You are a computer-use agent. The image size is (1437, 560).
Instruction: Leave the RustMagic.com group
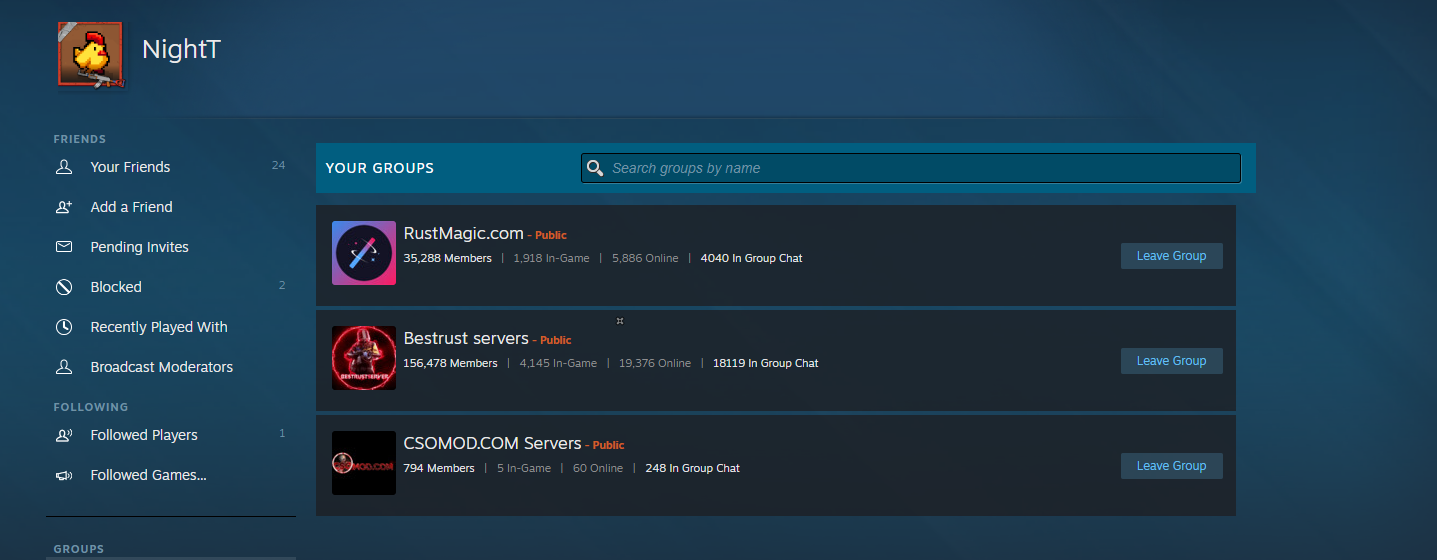[1171, 256]
